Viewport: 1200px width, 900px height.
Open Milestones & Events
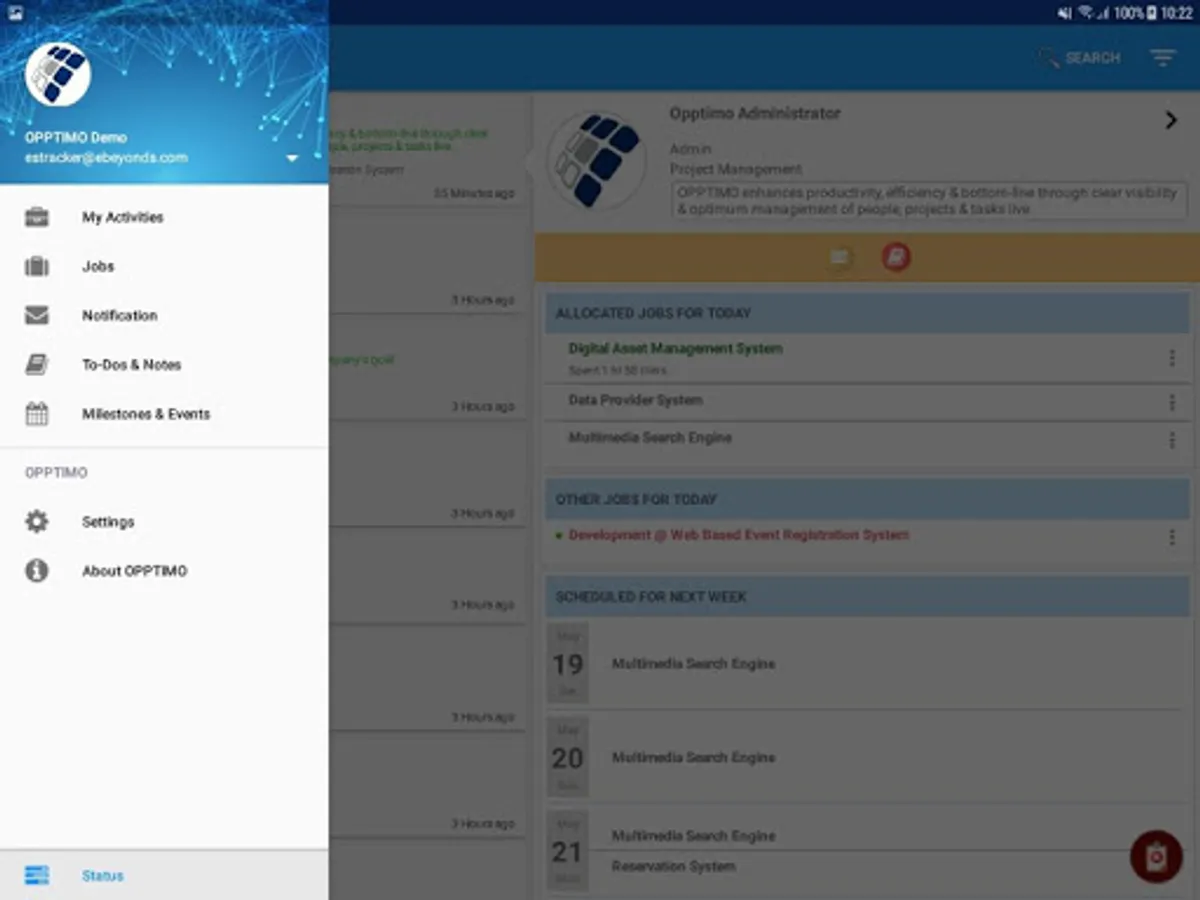click(164, 413)
